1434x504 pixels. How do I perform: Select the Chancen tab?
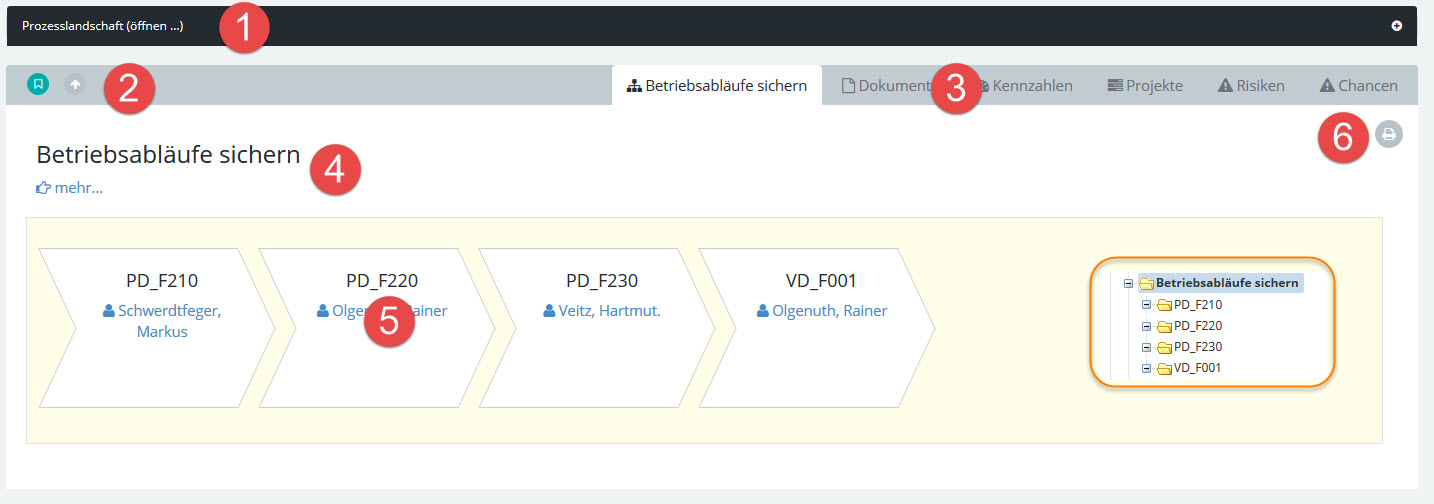tap(1358, 86)
